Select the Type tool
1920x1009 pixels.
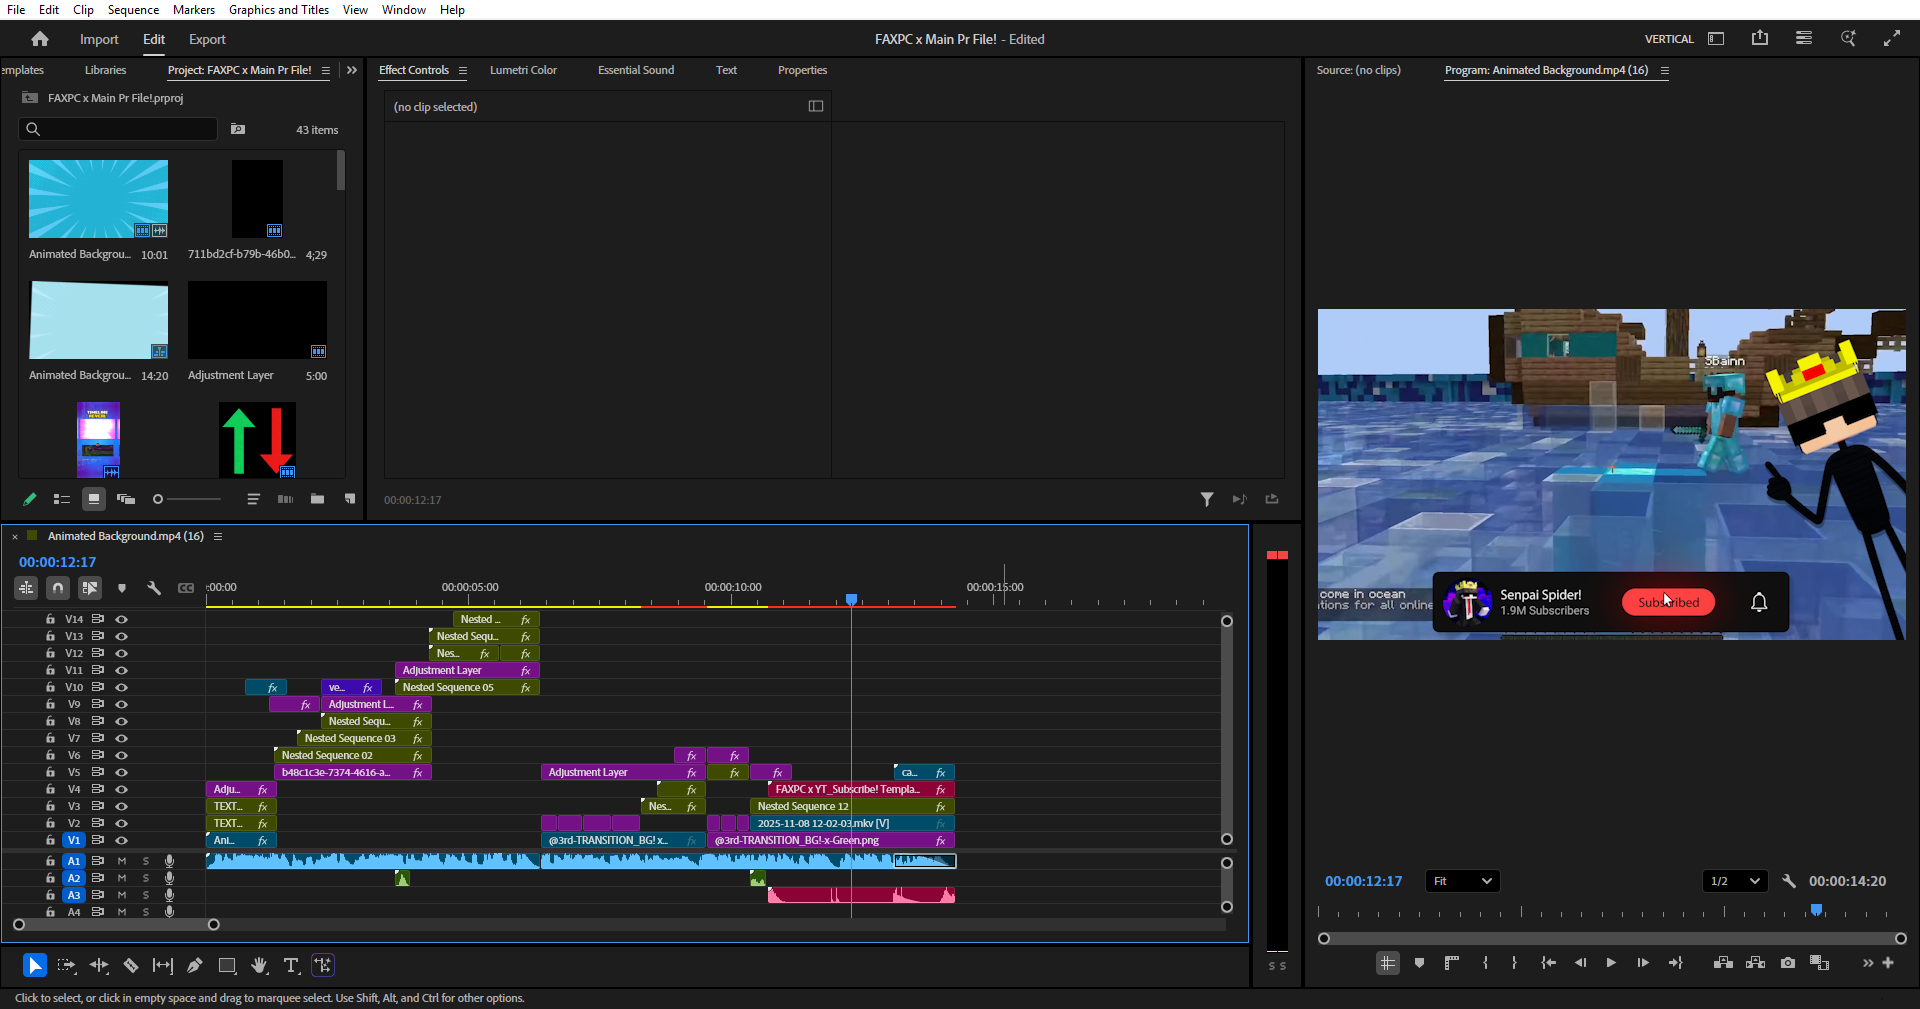(x=291, y=965)
